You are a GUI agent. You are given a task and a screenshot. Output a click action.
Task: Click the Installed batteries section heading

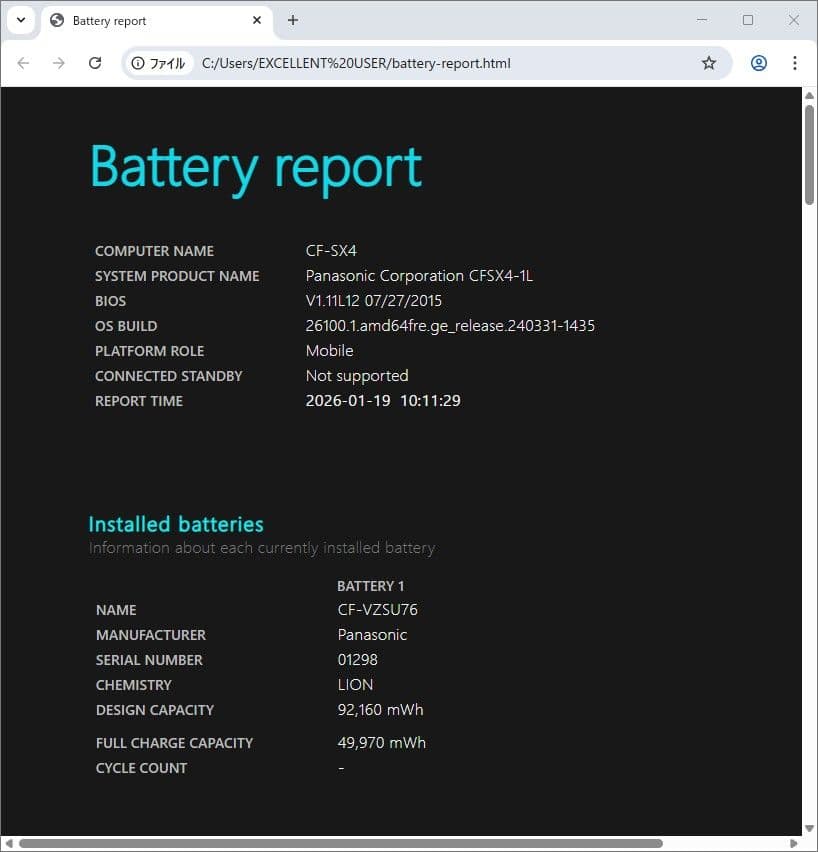pos(175,523)
